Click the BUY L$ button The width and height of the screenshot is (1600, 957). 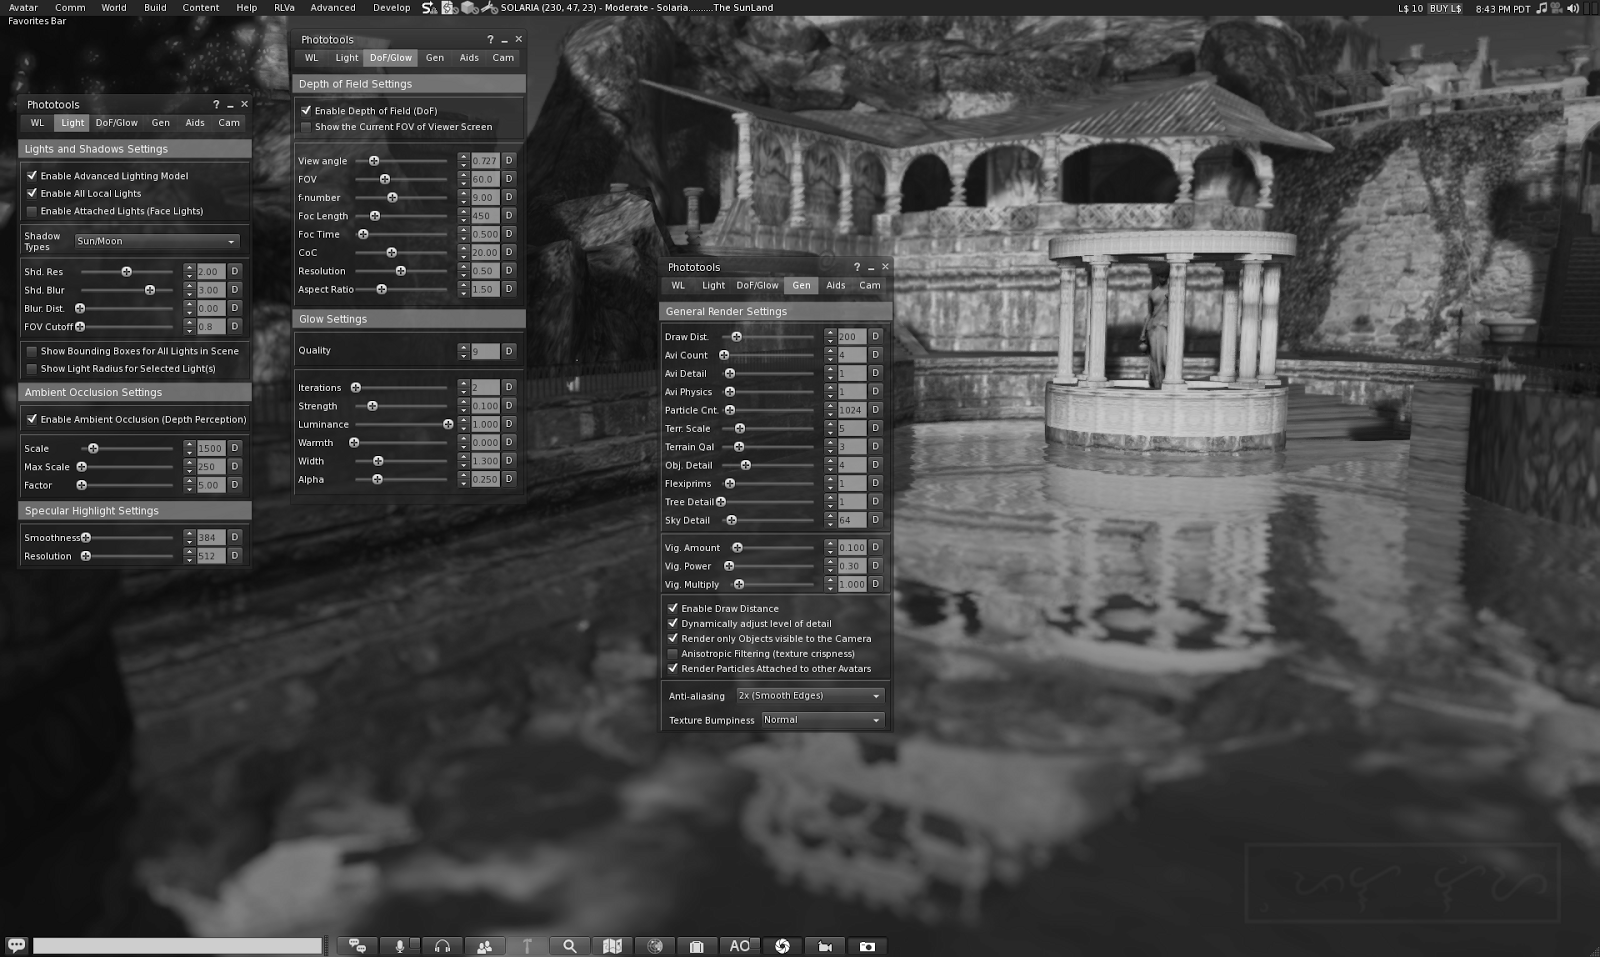(1446, 8)
